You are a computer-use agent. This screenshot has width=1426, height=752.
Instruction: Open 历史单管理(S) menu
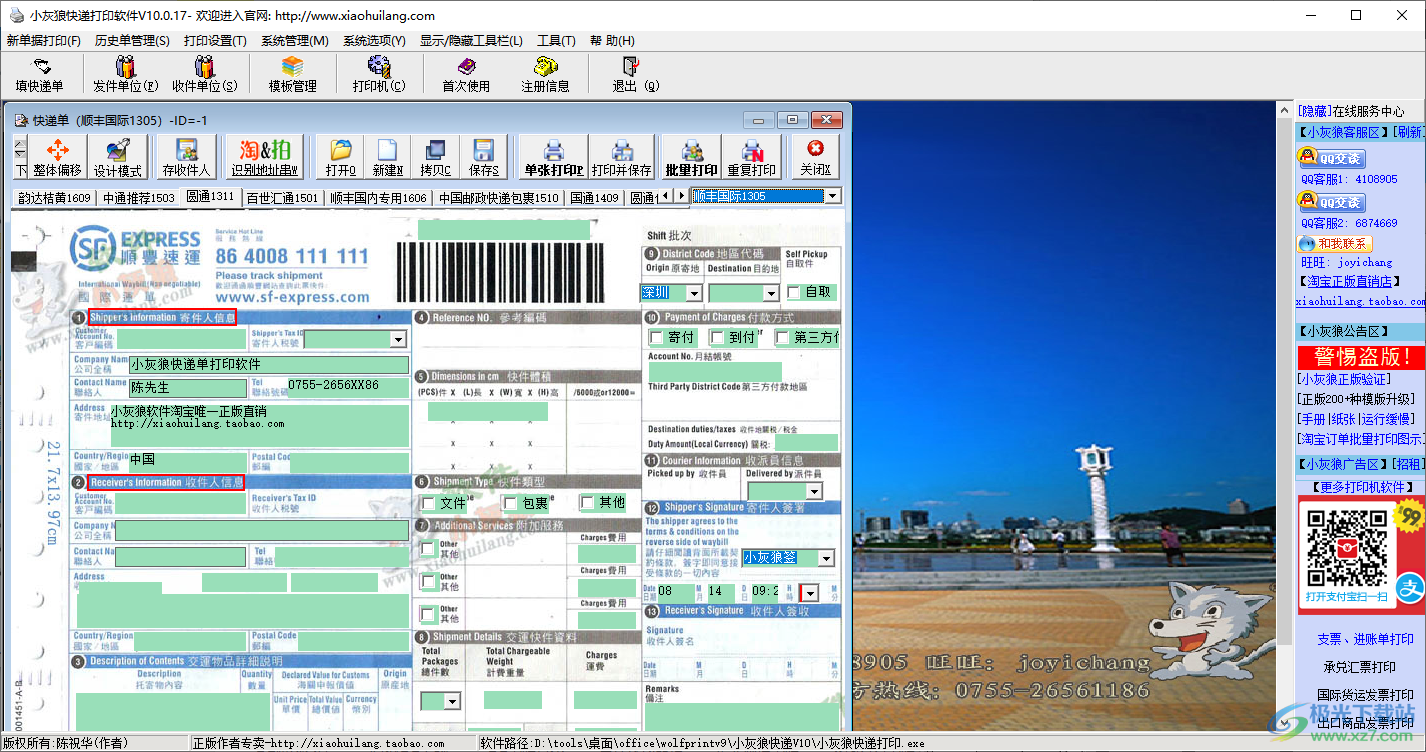point(132,41)
